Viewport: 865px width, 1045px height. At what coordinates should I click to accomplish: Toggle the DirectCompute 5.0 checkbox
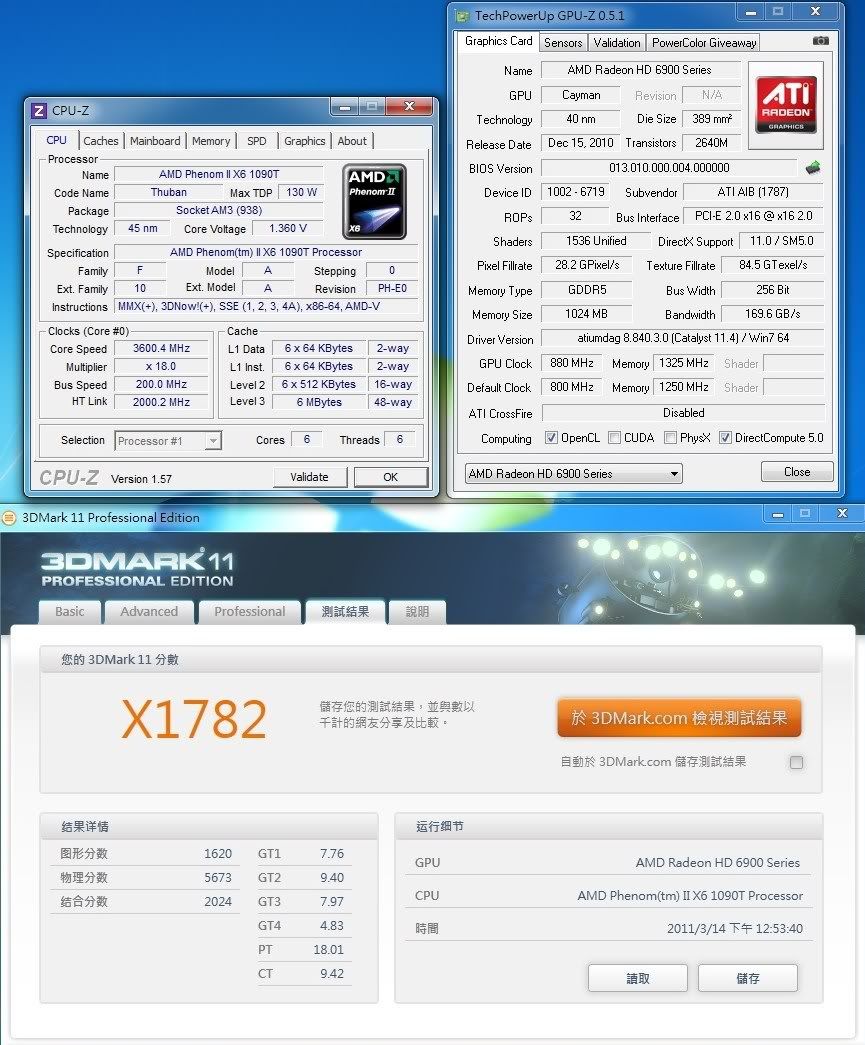725,438
